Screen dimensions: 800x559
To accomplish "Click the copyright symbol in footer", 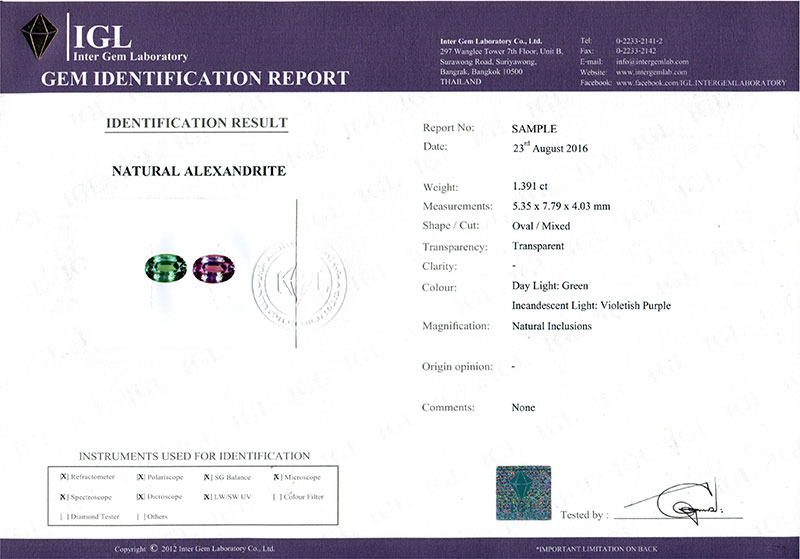I will click(154, 548).
